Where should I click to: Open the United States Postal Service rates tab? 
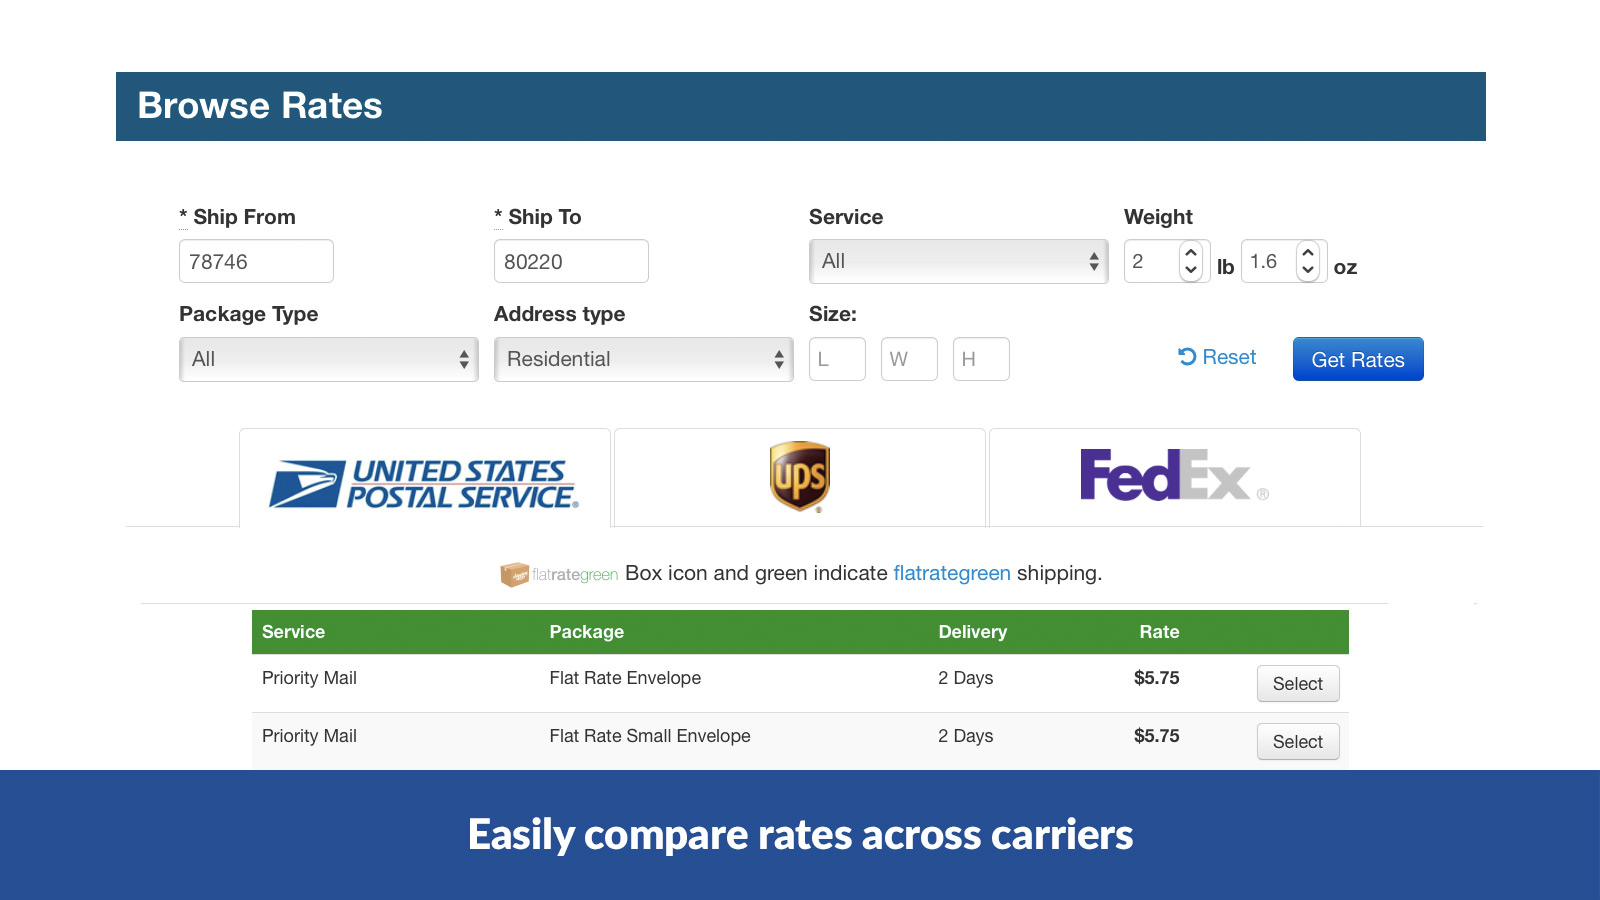[424, 477]
